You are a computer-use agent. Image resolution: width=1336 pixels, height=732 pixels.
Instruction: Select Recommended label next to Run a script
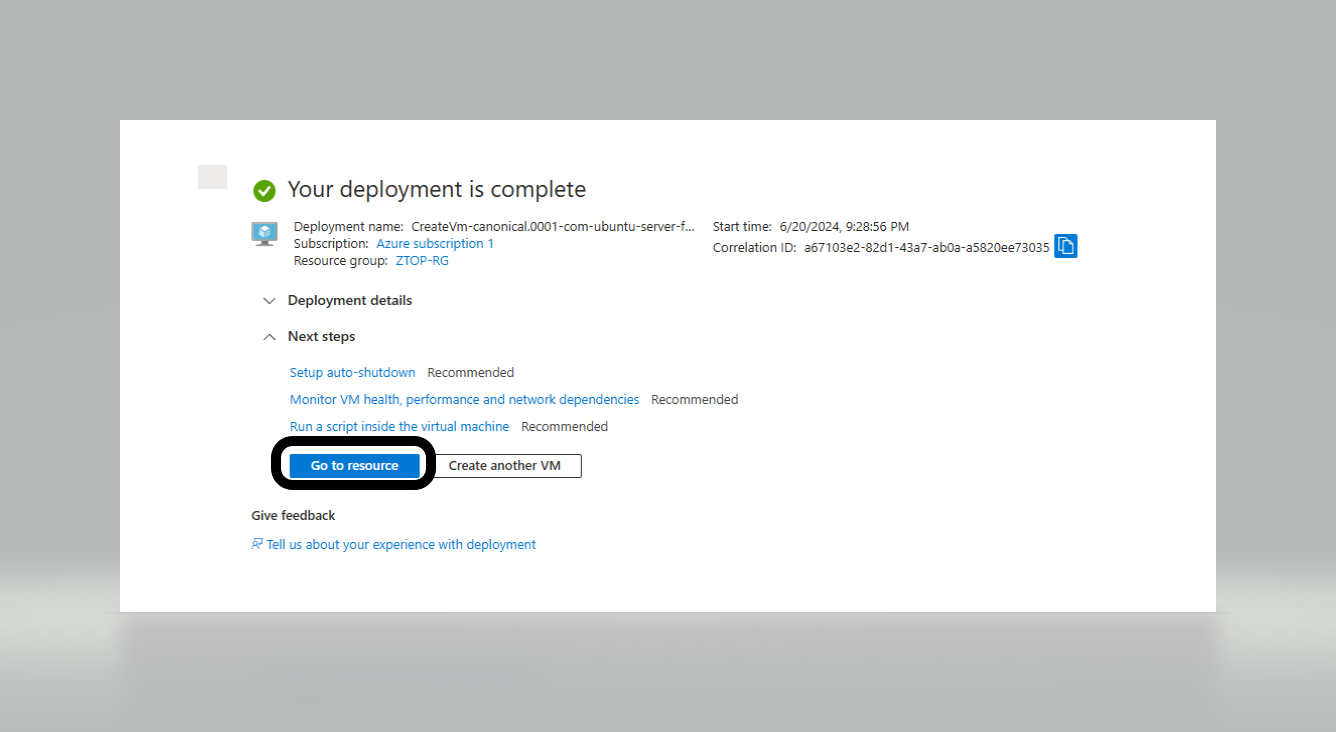pos(564,426)
